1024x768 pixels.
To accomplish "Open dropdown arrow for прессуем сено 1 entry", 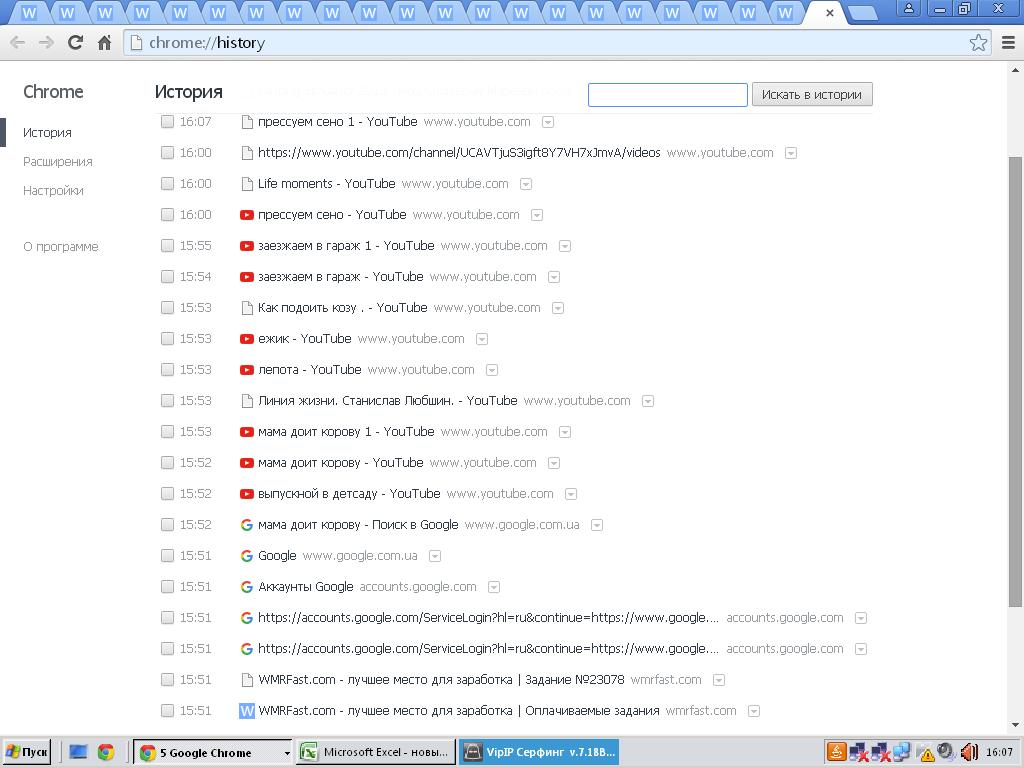I will pos(548,122).
